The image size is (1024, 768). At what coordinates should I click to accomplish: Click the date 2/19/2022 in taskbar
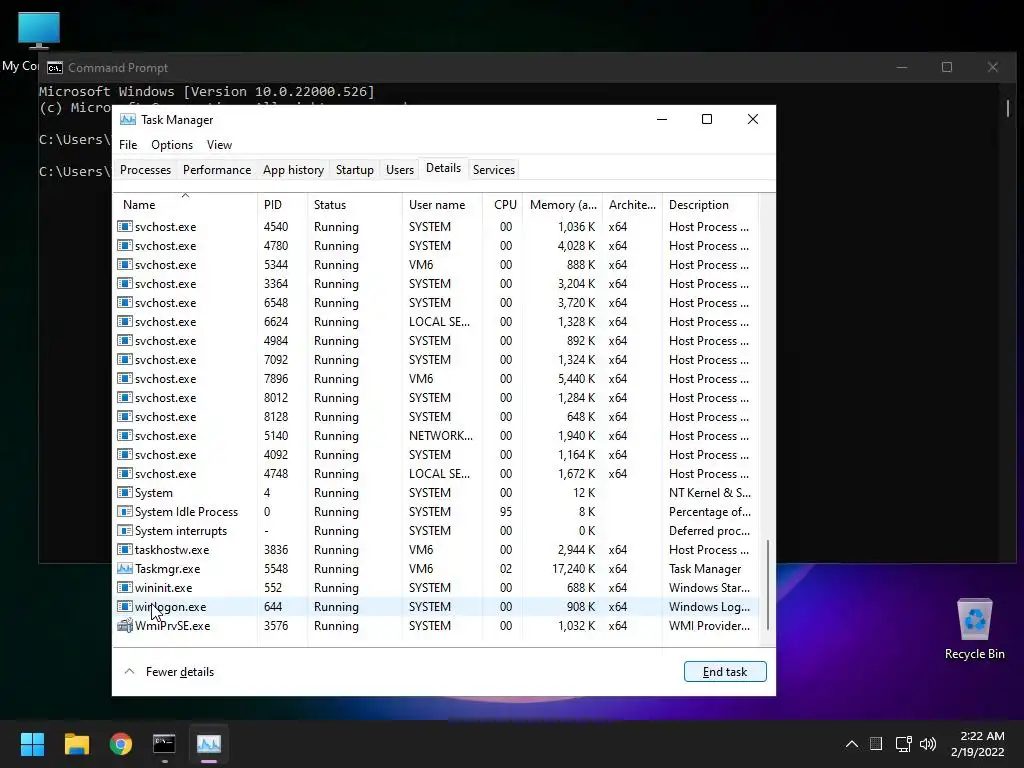(977, 752)
